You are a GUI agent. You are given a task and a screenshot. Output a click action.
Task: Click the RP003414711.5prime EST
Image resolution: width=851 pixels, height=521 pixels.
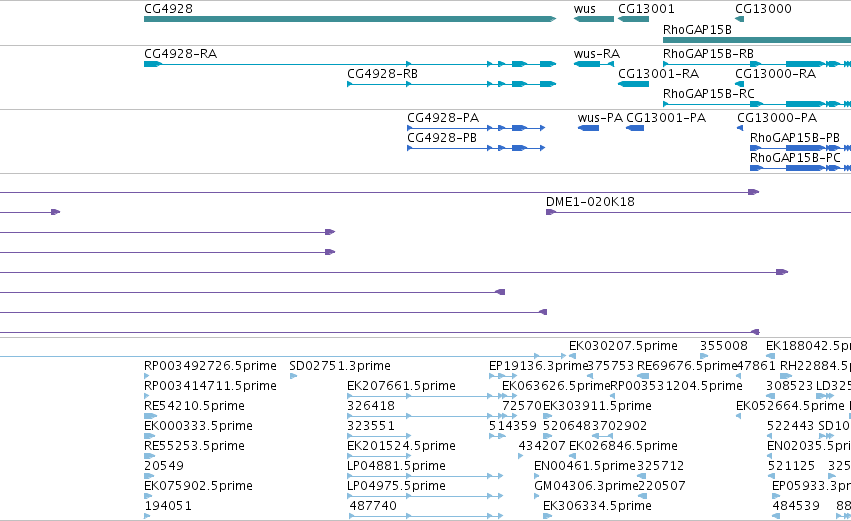(x=147, y=396)
